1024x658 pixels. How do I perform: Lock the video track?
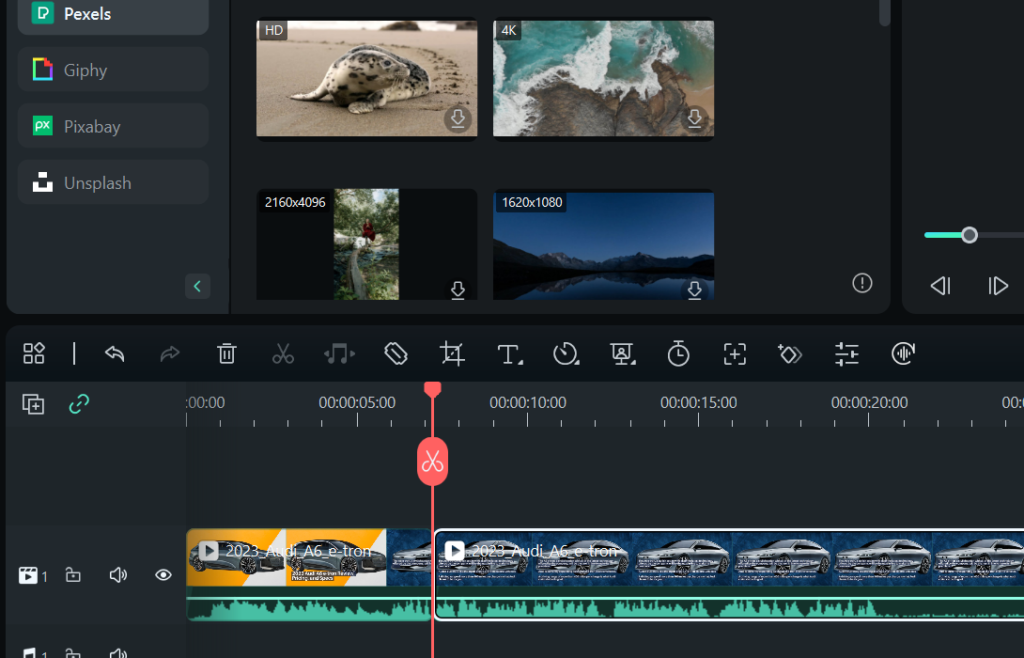[73, 575]
